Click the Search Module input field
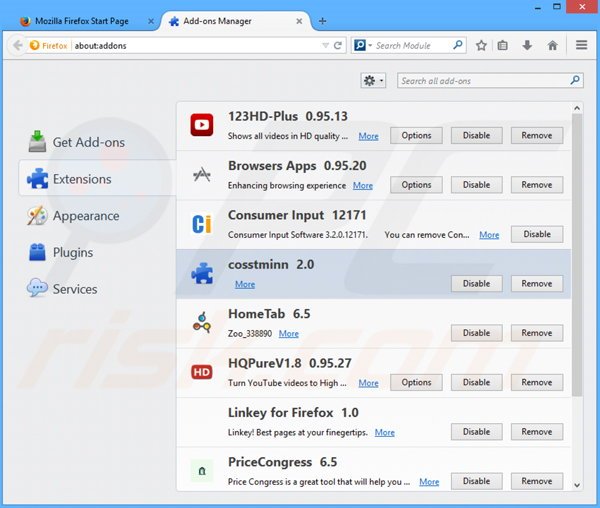The width and height of the screenshot is (600, 508). tap(411, 46)
